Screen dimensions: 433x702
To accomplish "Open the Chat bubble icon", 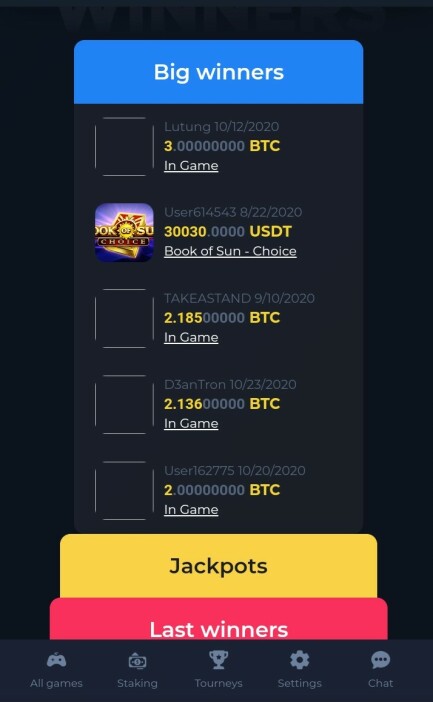I will (x=381, y=660).
